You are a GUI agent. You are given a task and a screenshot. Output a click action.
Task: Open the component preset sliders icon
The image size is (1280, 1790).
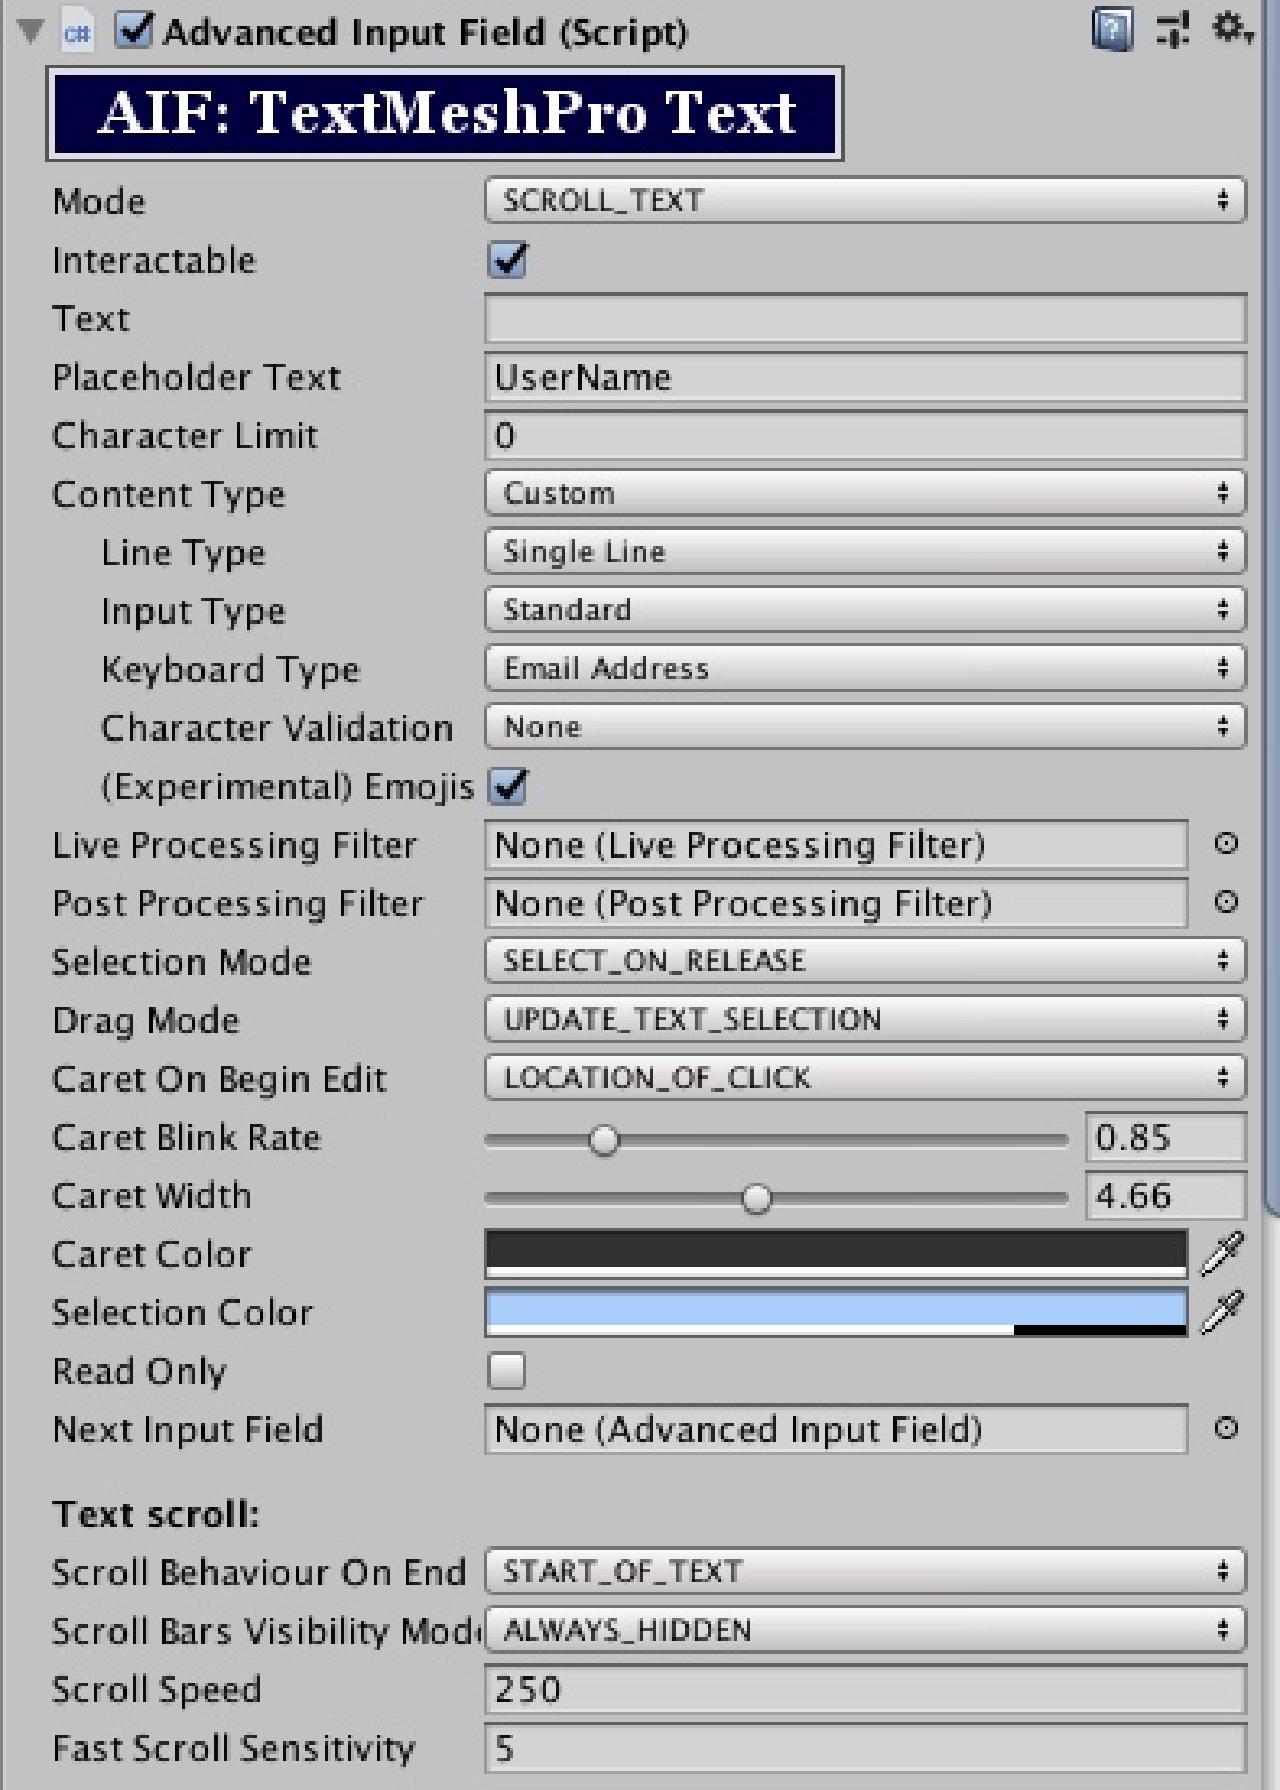[1173, 30]
